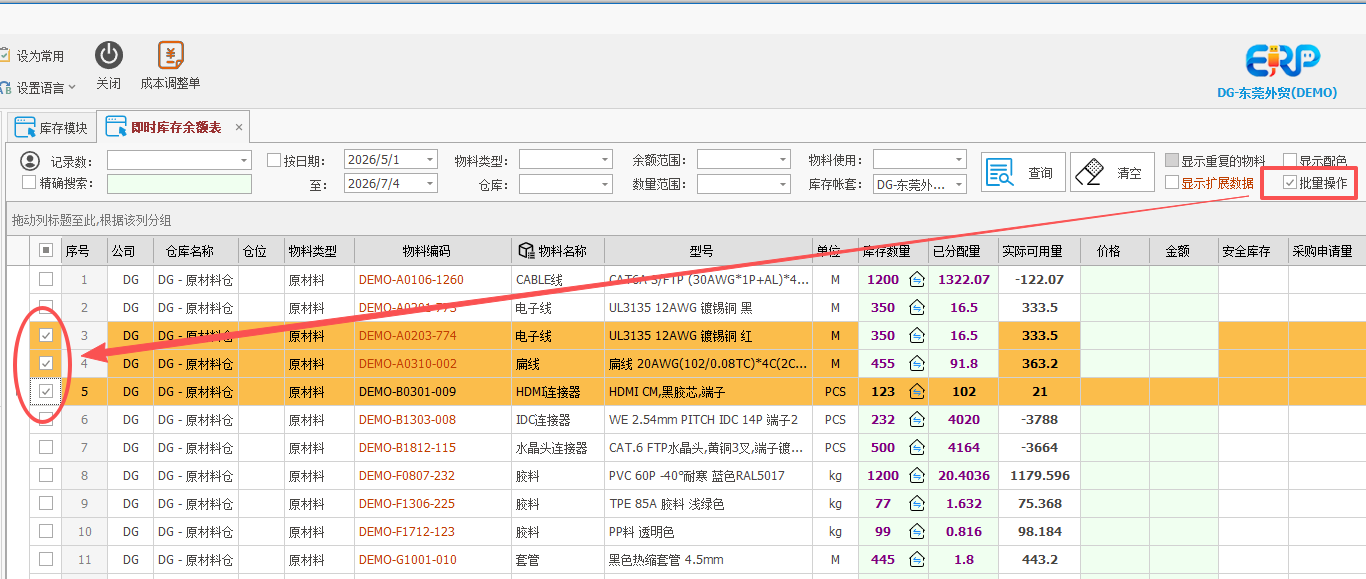Viewport: 1366px width, 579px height.
Task: Select the -3788 available quantity cell
Action: pyautogui.click(x=1040, y=420)
